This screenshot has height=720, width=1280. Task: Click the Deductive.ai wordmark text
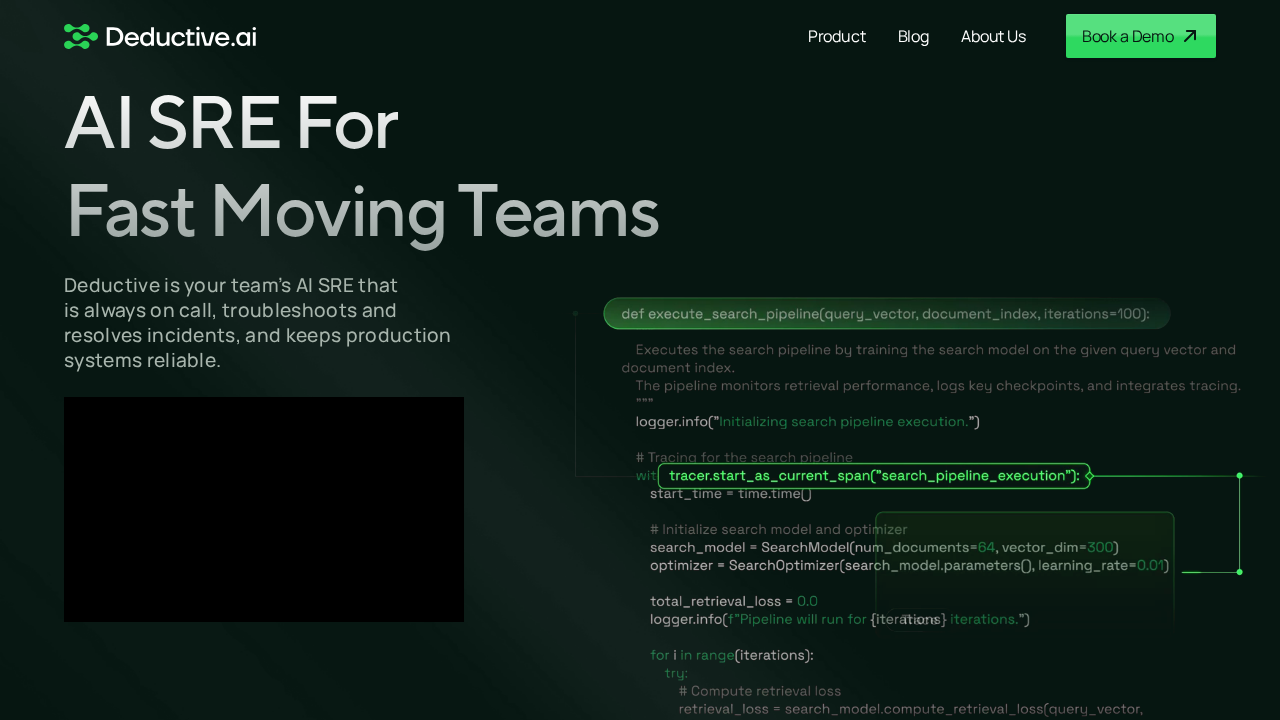pos(181,37)
